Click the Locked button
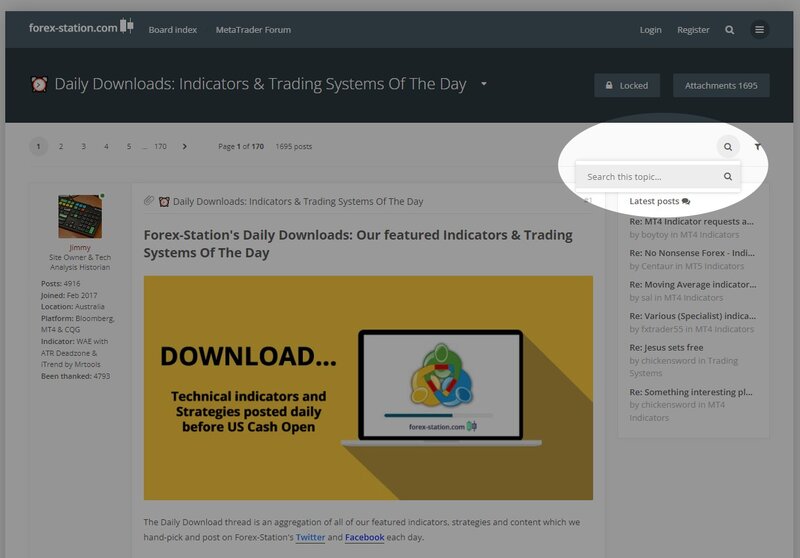This screenshot has width=800, height=558. [627, 85]
